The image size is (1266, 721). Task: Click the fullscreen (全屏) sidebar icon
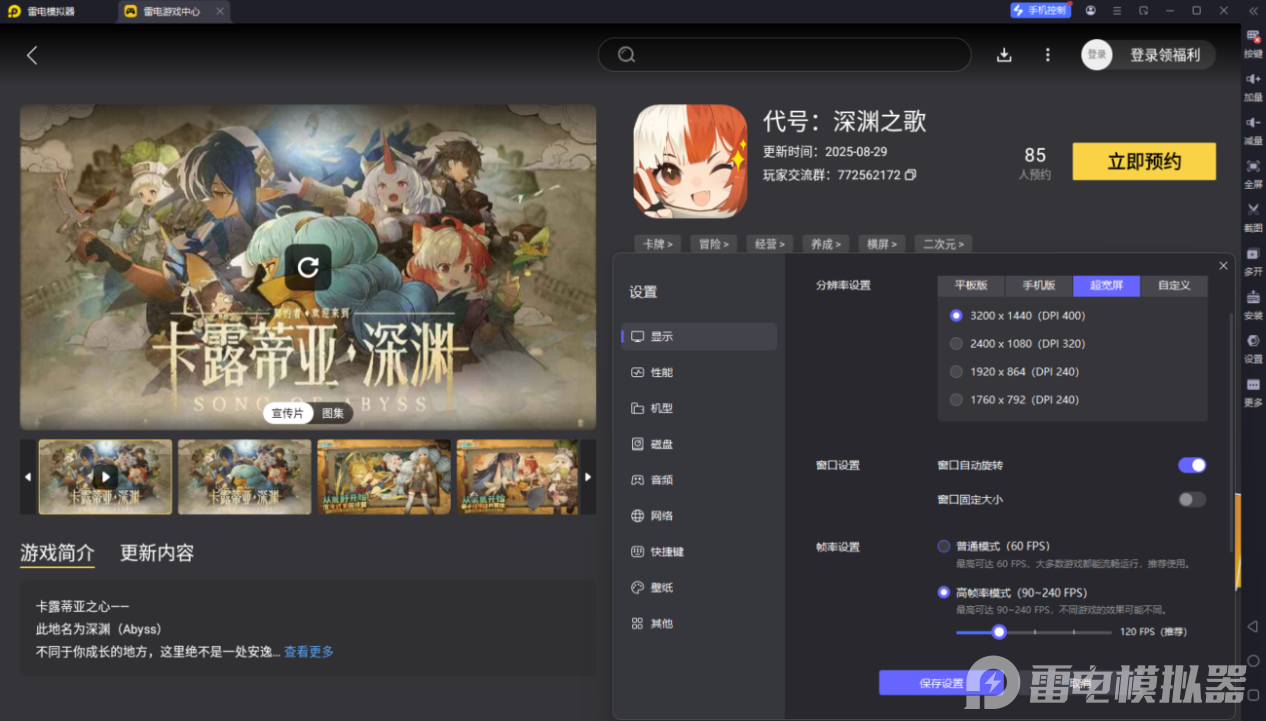pyautogui.click(x=1252, y=167)
